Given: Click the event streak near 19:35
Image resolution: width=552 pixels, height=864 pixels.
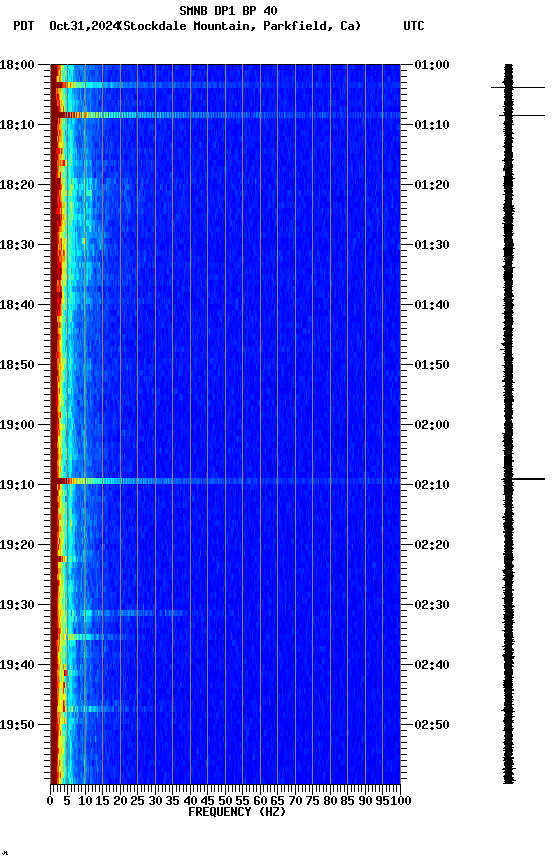Looking at the screenshot, I should [x=96, y=637].
